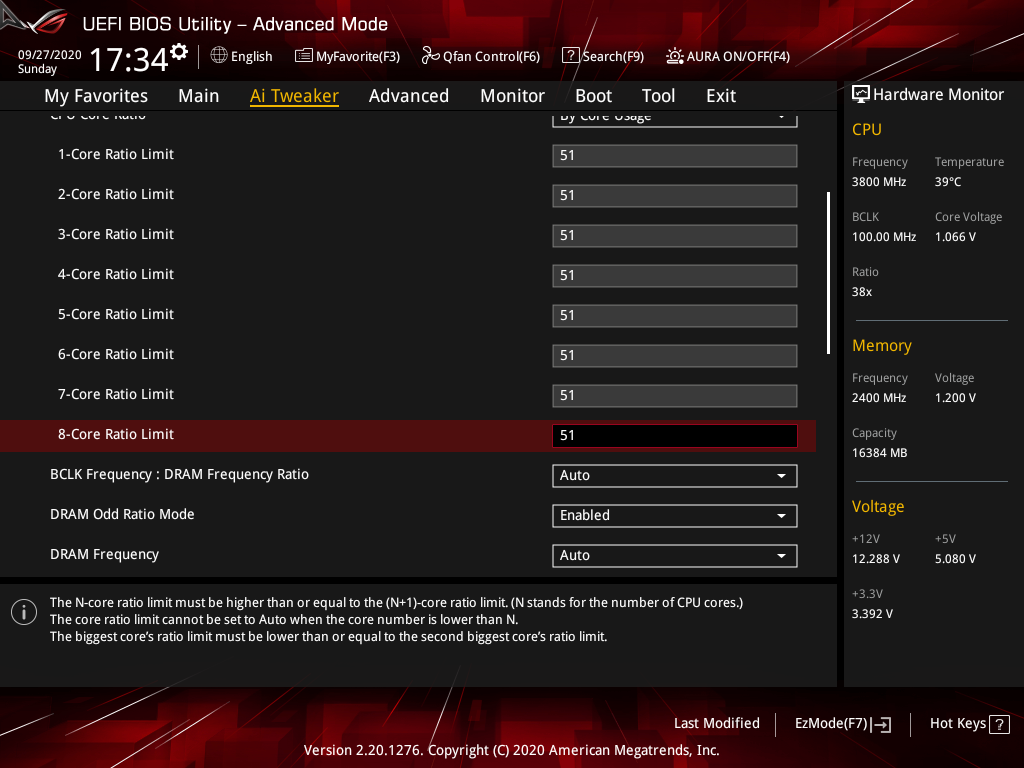This screenshot has height=768, width=1024.
Task: Click the info circle icon
Action: point(24,612)
